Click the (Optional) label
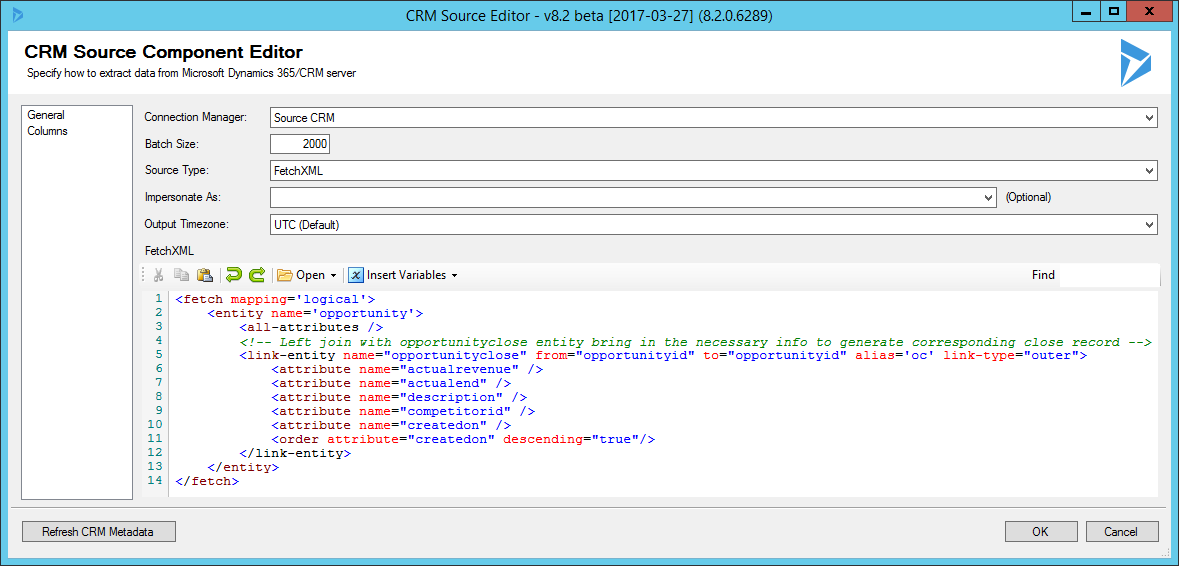 1028,198
